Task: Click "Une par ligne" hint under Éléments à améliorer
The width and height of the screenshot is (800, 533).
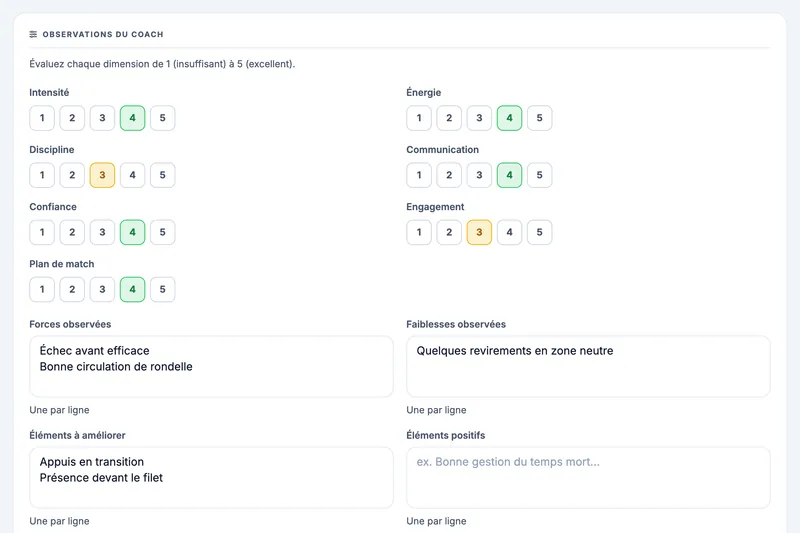Action: 59,521
